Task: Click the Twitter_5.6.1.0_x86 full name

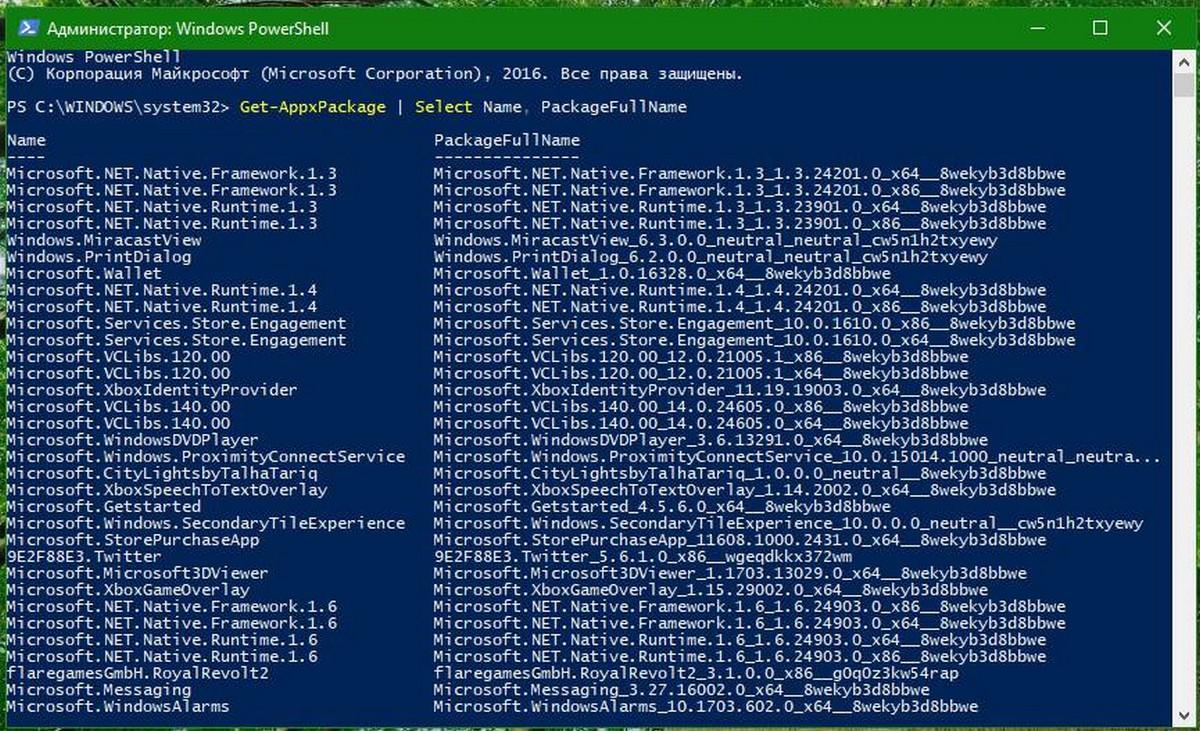Action: click(643, 557)
